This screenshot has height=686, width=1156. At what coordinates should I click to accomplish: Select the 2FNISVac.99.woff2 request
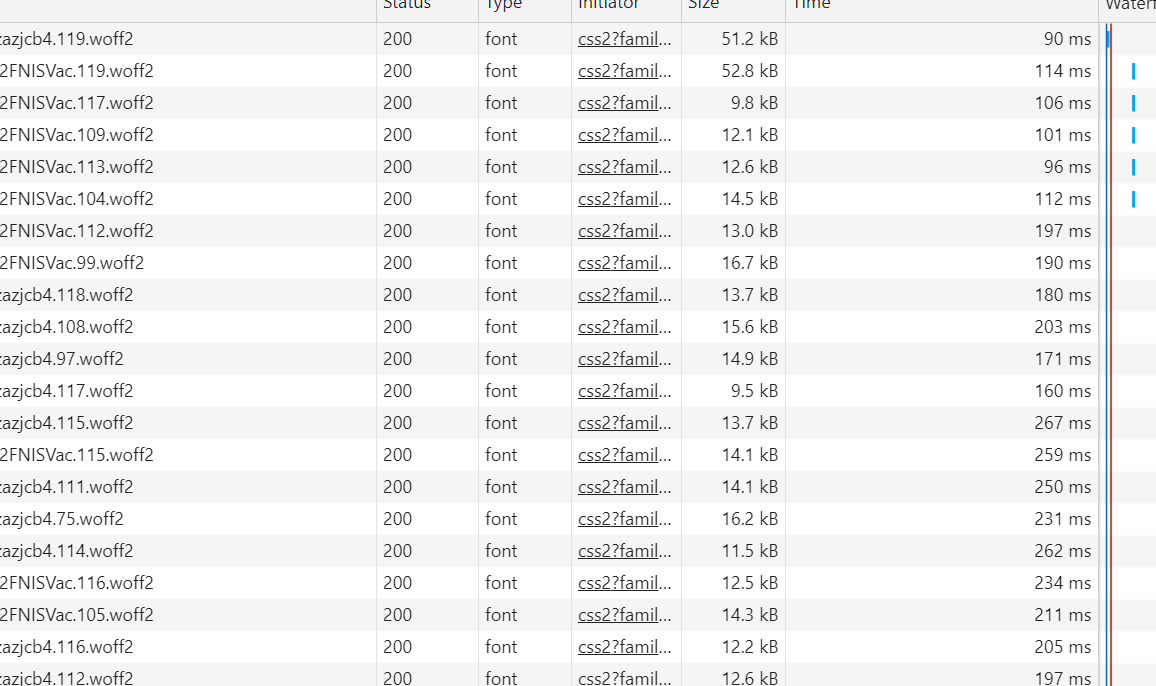pos(72,263)
